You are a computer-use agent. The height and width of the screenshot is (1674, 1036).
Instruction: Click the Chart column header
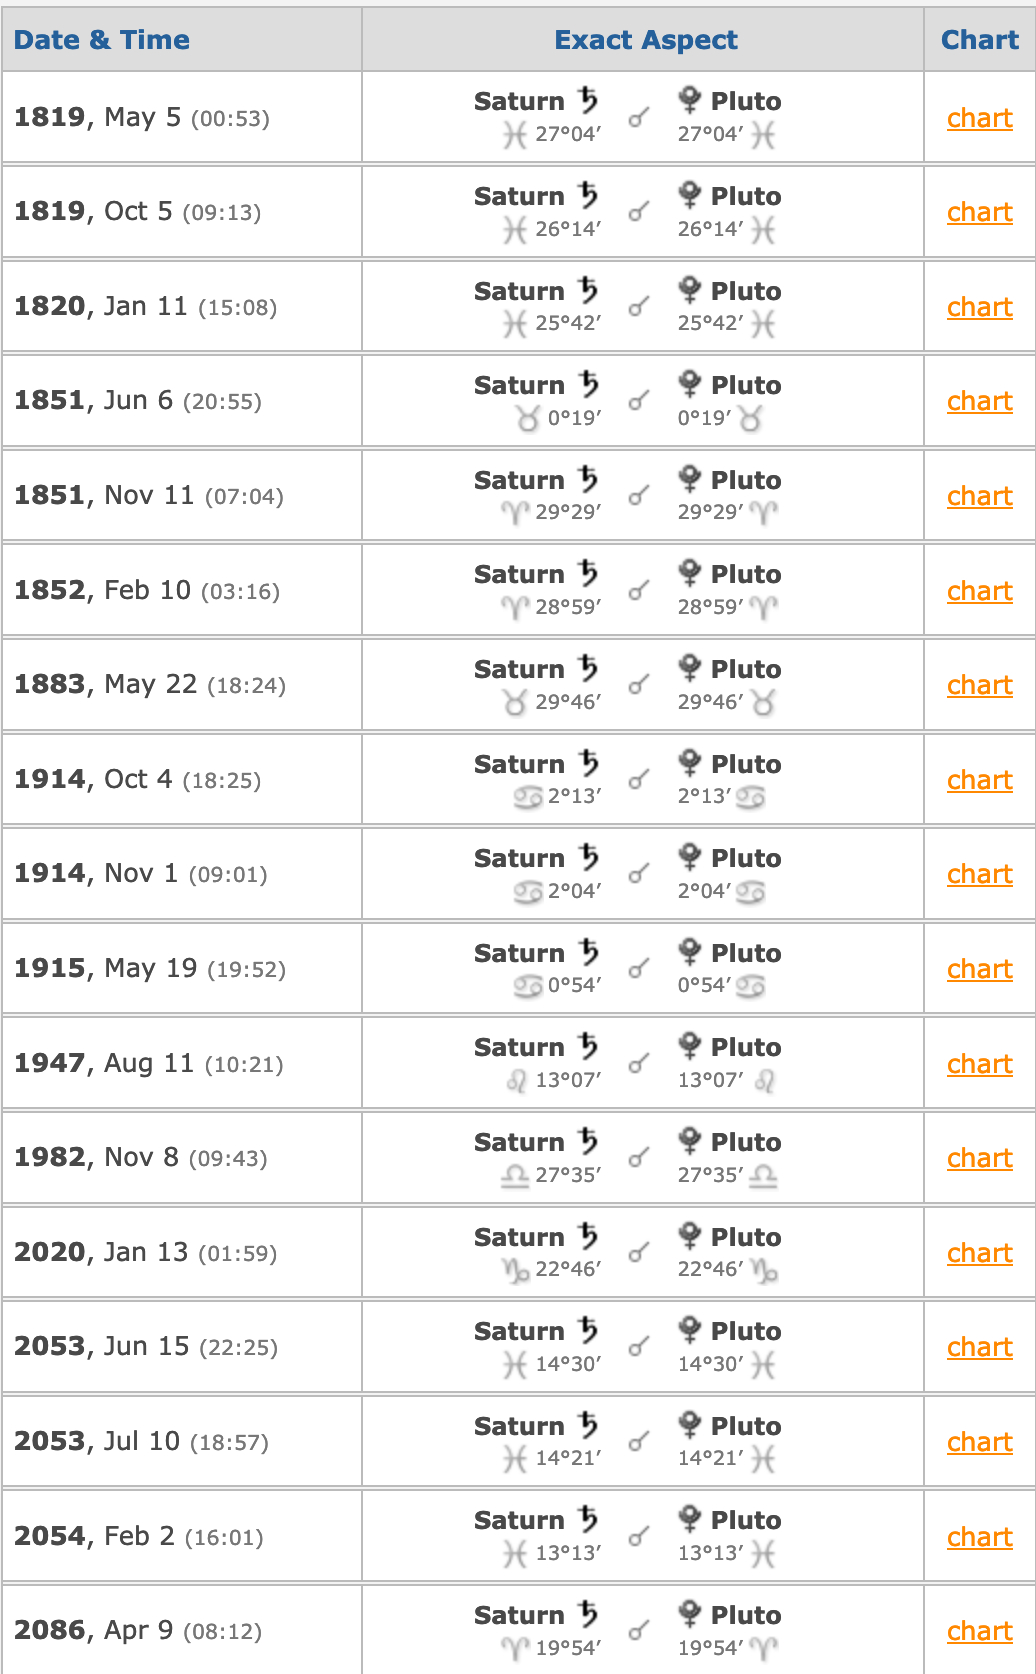(x=979, y=40)
